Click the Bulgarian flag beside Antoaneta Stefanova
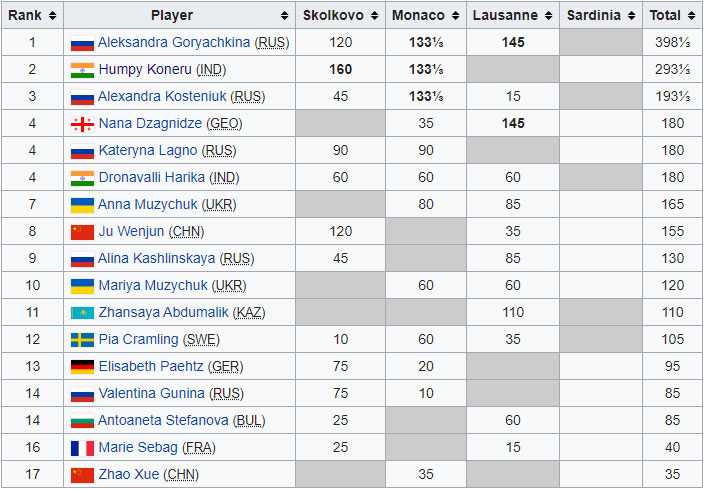The height and width of the screenshot is (489, 704). pos(82,421)
